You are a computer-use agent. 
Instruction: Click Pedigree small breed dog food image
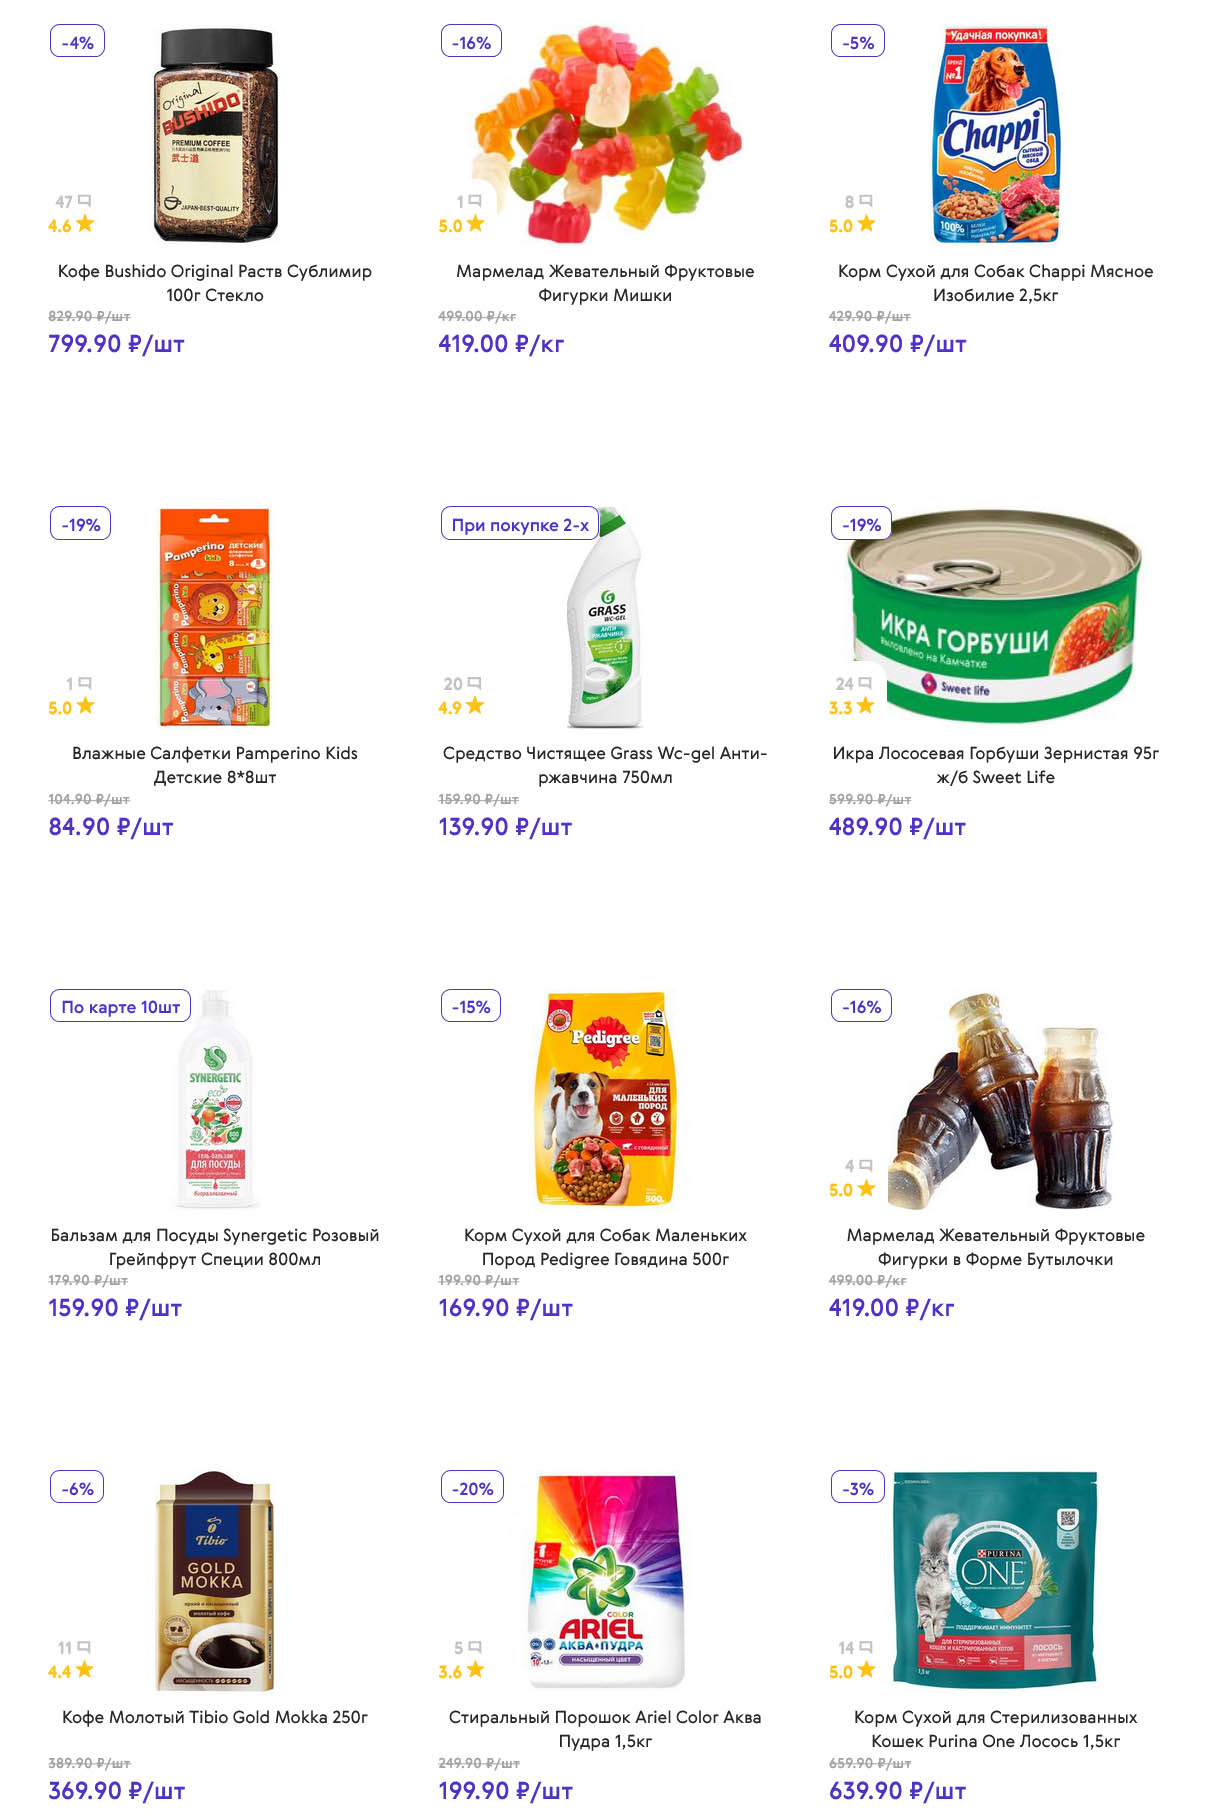click(605, 1099)
